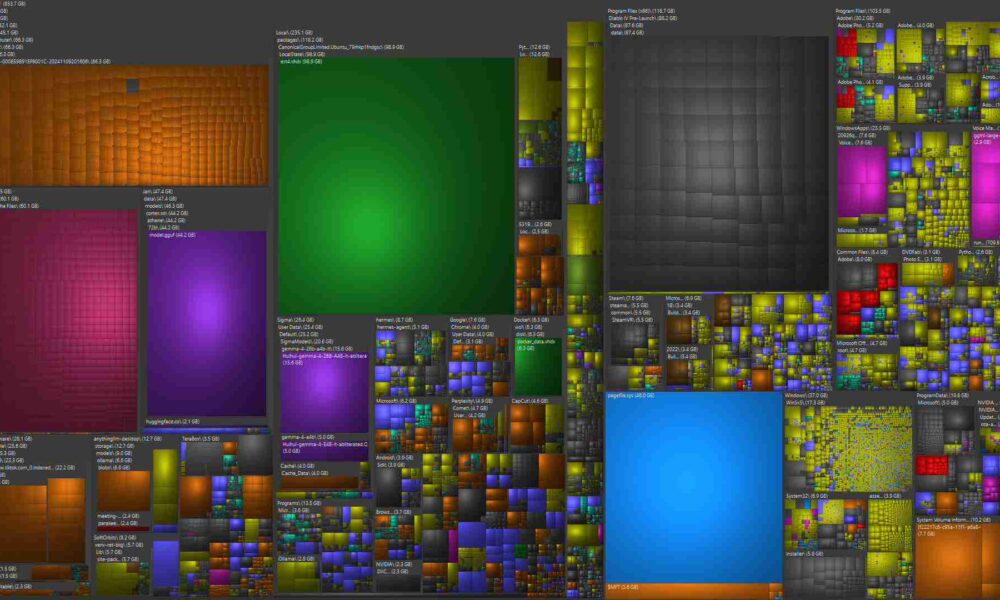Select the blue pagefile.sys (48.0 GB) block
This screenshot has height=600, width=1000.
coord(694,488)
